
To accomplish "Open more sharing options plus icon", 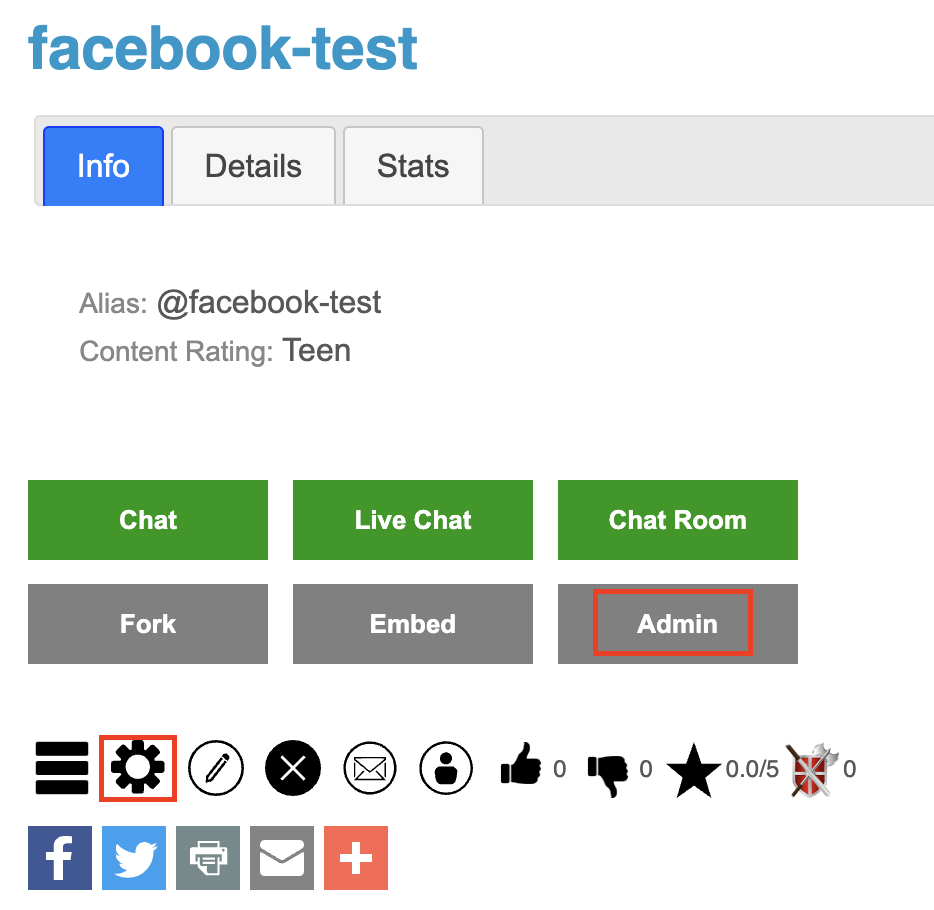I will click(356, 858).
